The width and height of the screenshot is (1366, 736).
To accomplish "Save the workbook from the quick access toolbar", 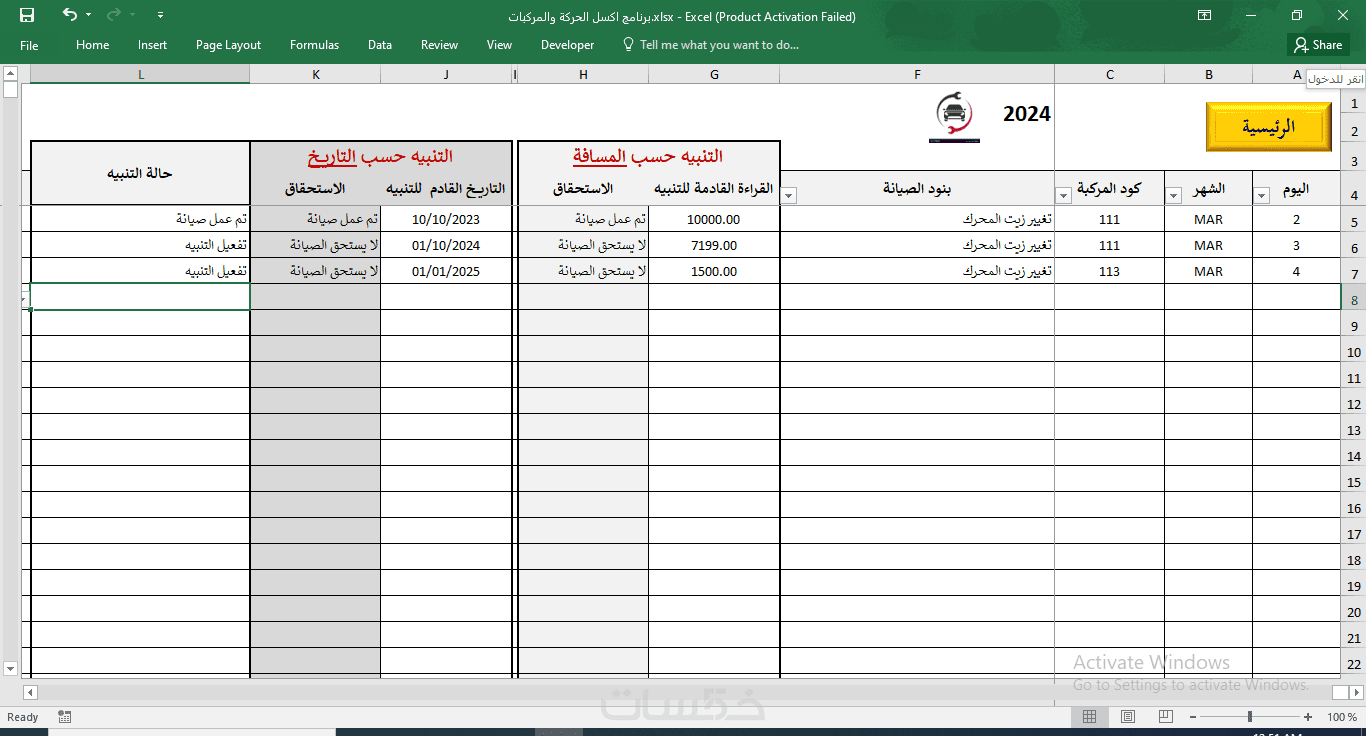I will pyautogui.click(x=27, y=15).
